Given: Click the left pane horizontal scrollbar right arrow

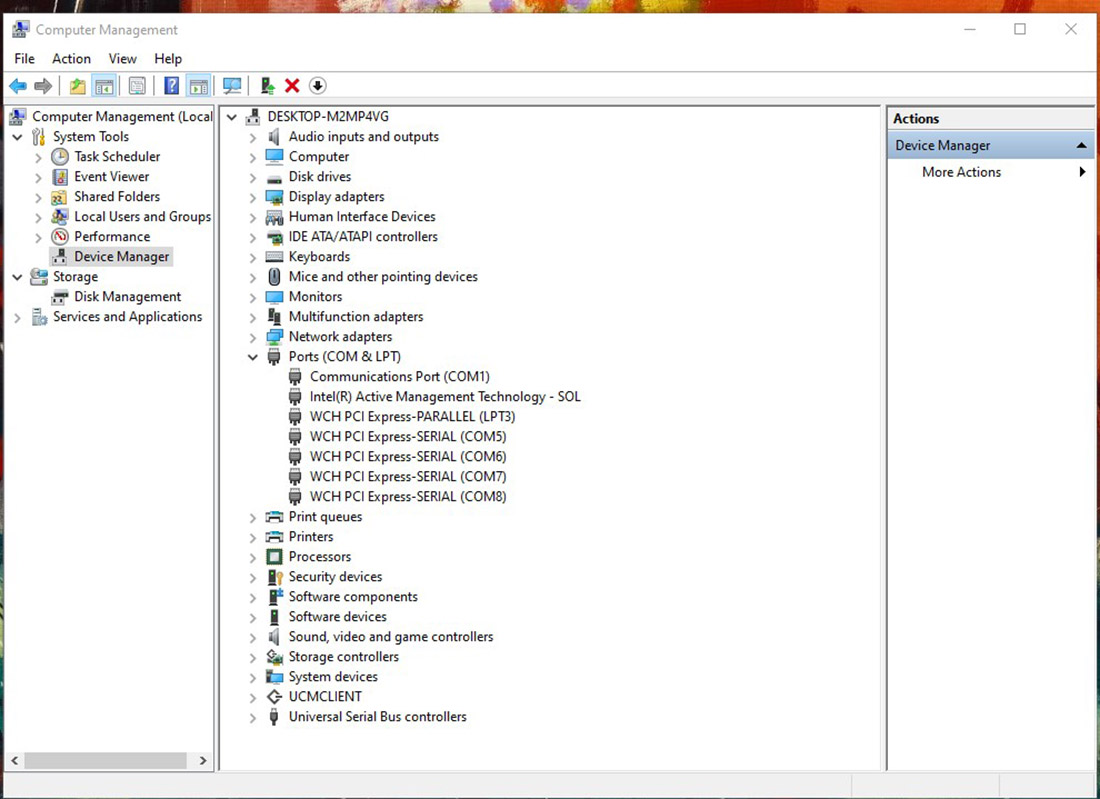Looking at the screenshot, I should [x=203, y=761].
